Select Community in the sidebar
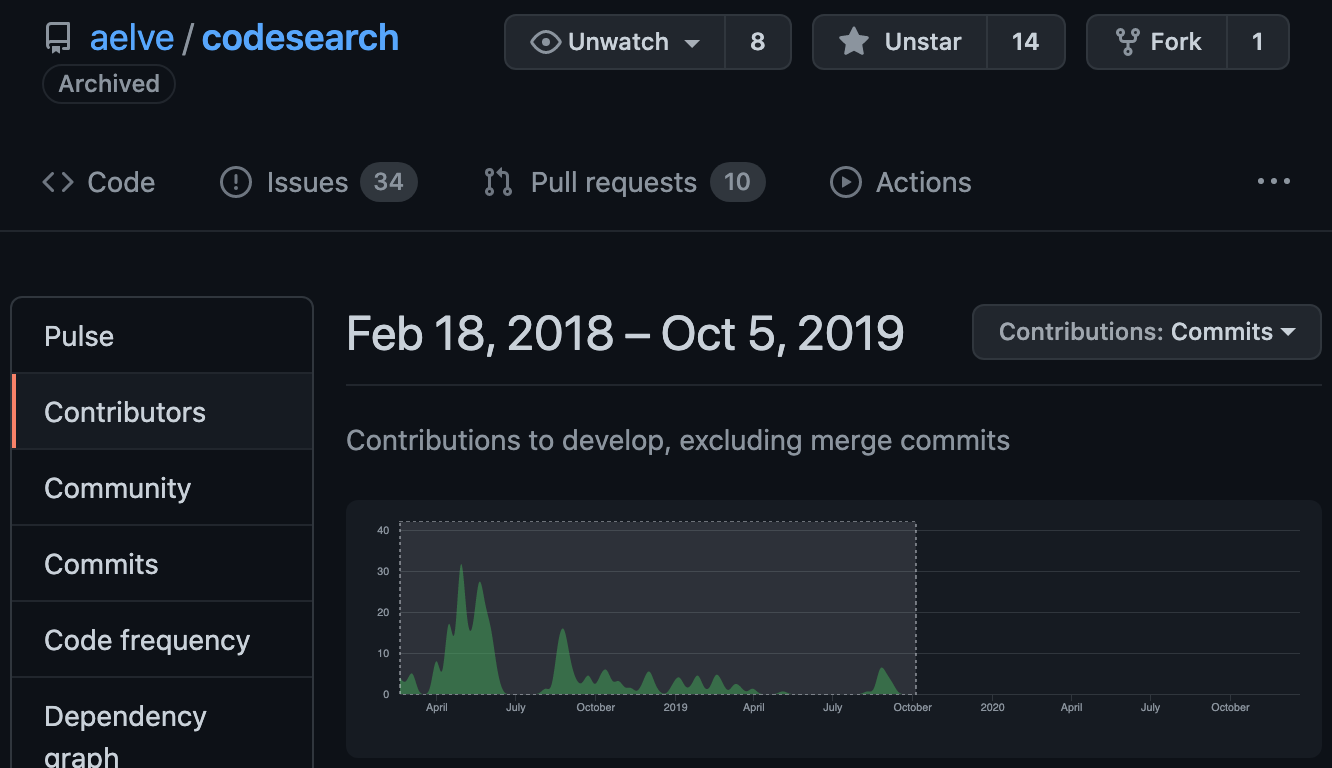The image size is (1332, 768). (162, 488)
